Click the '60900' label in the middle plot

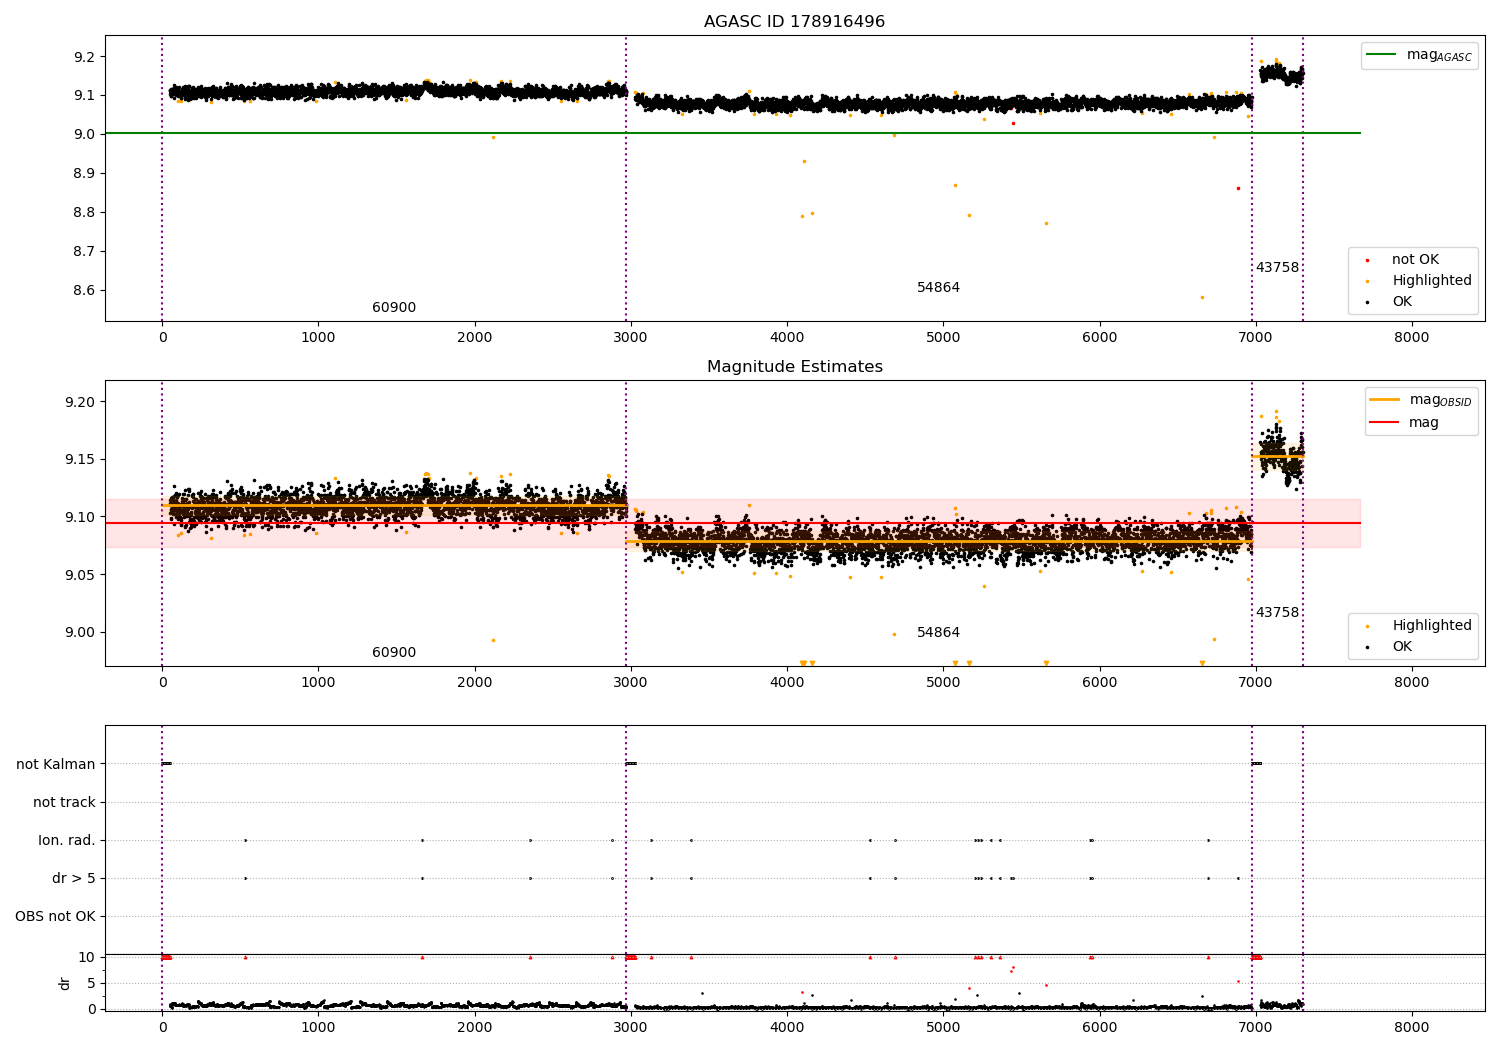point(394,653)
